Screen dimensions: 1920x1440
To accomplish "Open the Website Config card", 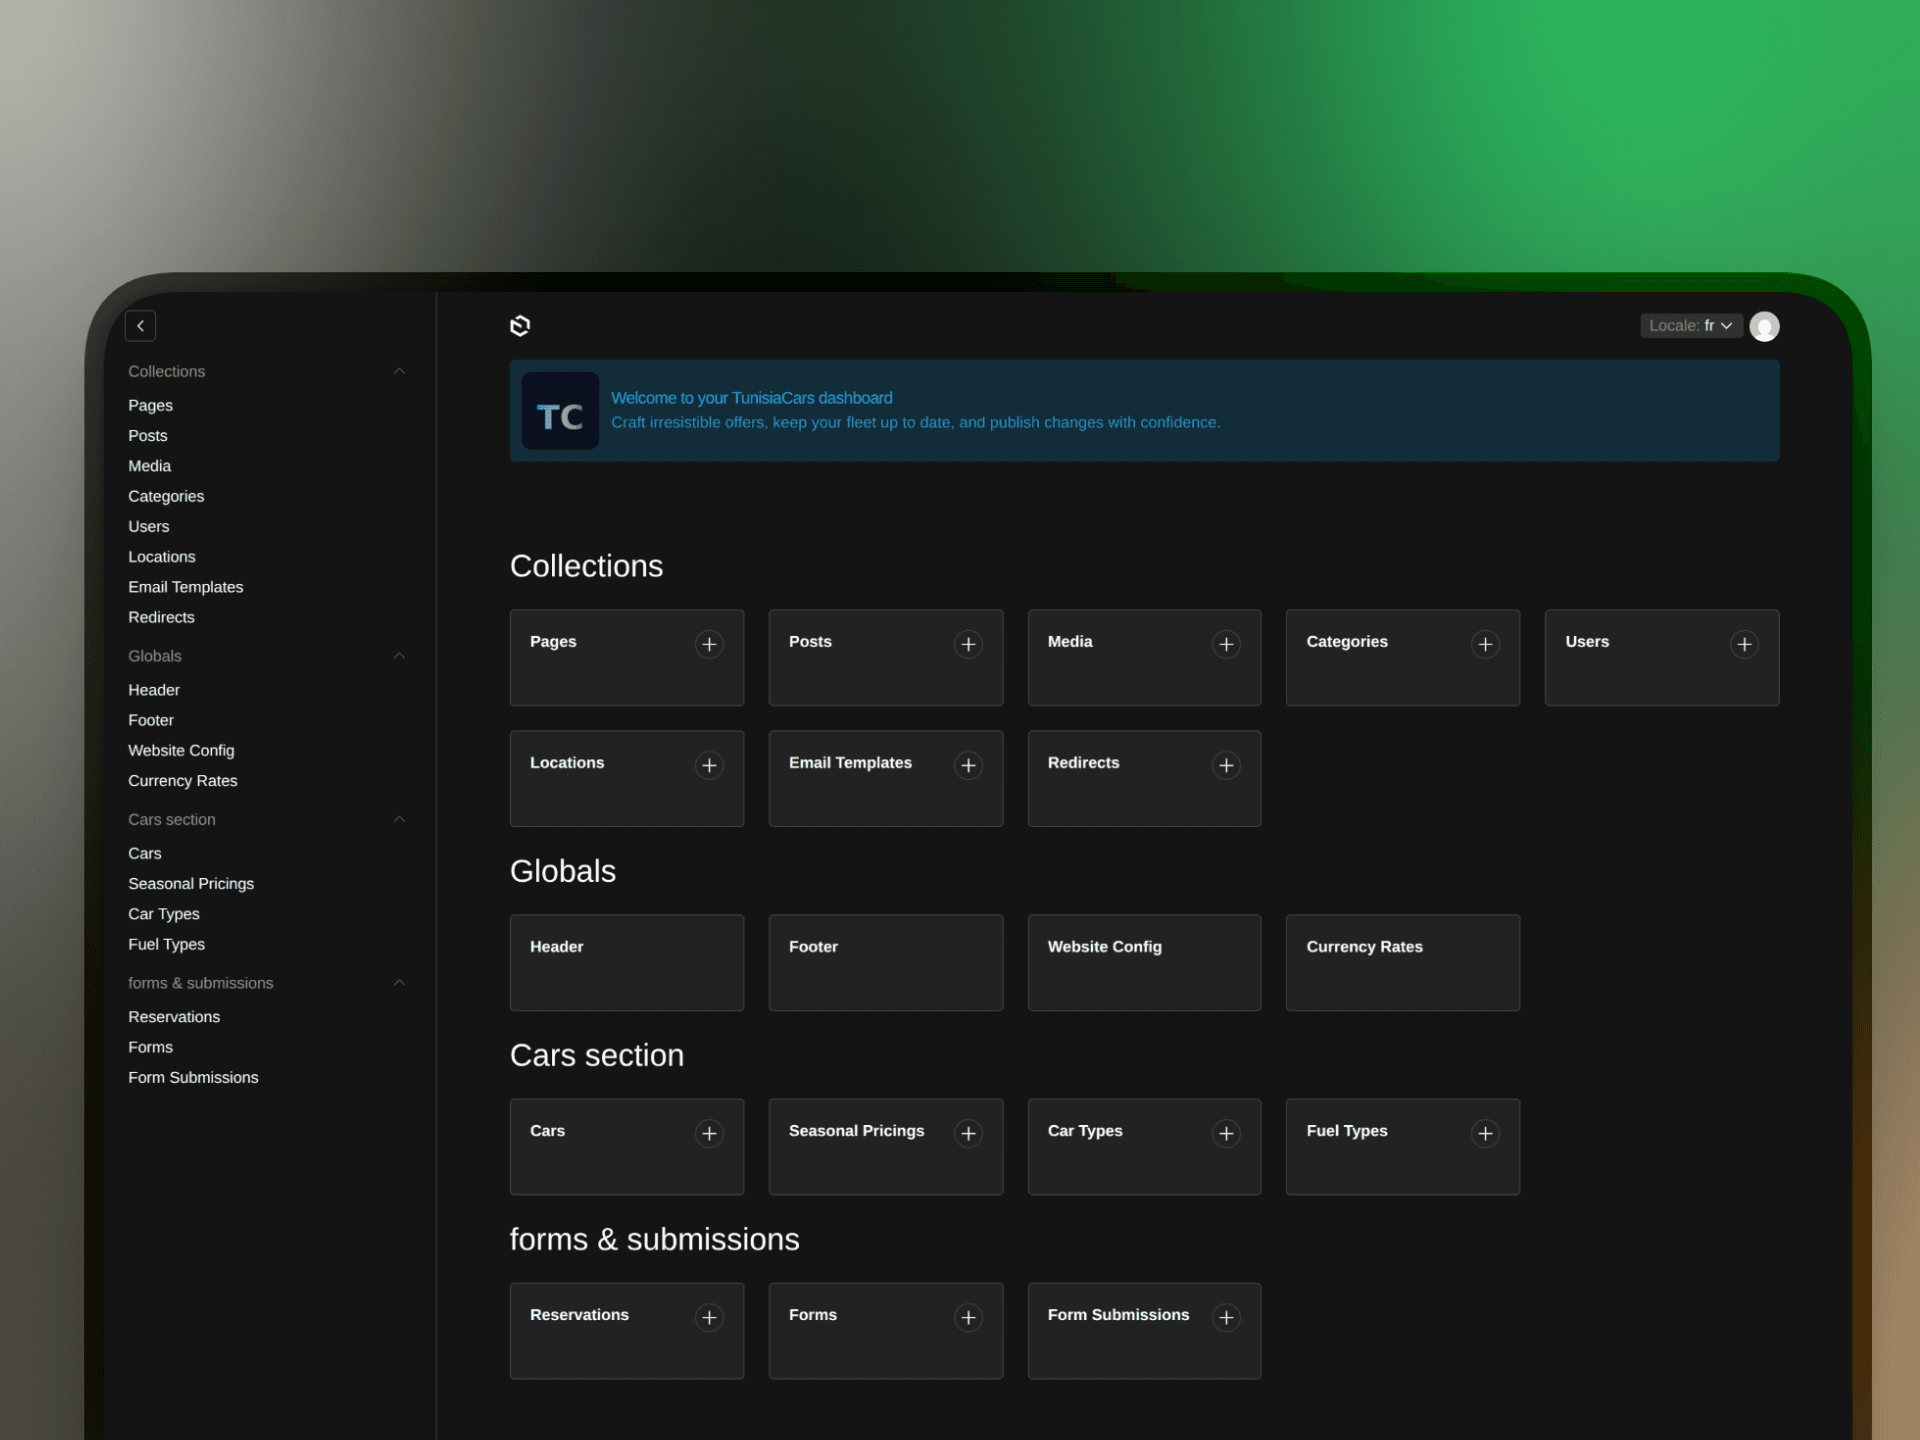I will (1144, 962).
